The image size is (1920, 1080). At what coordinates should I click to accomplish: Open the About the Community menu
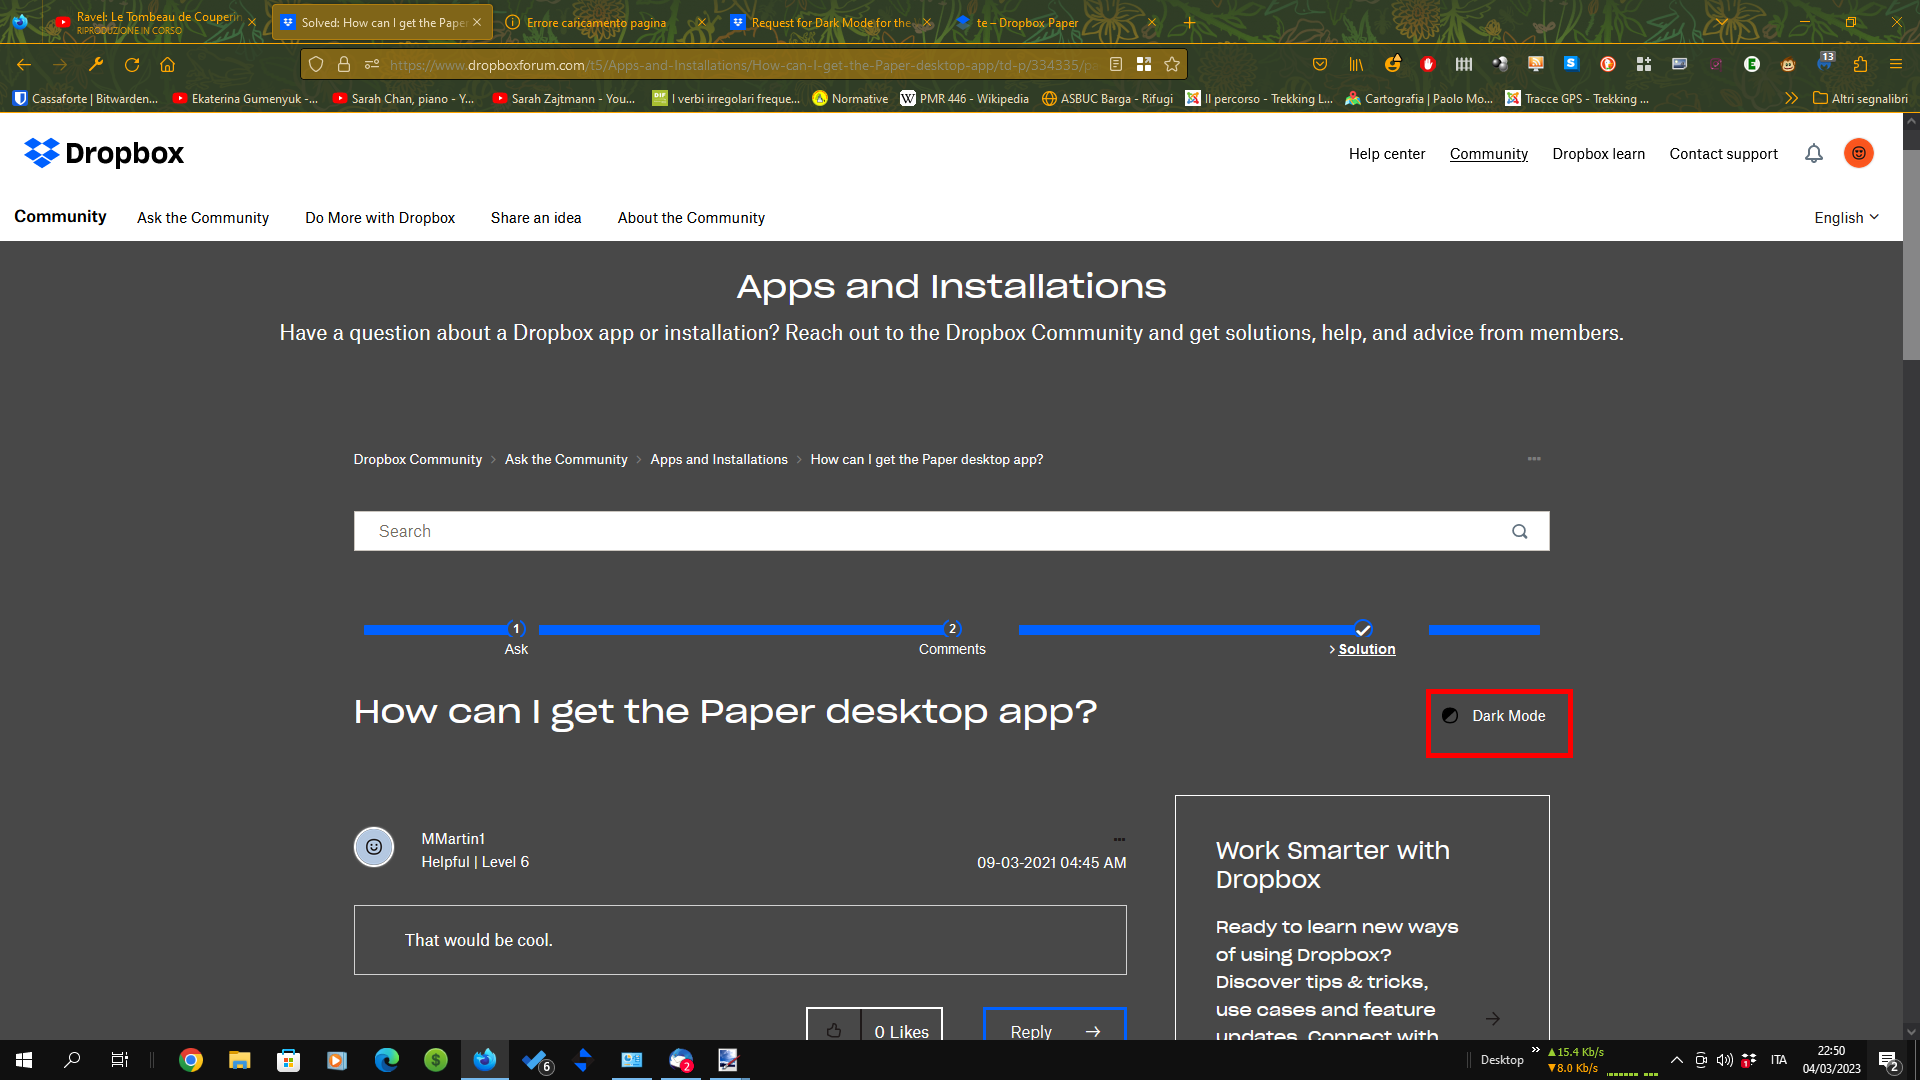coord(691,218)
